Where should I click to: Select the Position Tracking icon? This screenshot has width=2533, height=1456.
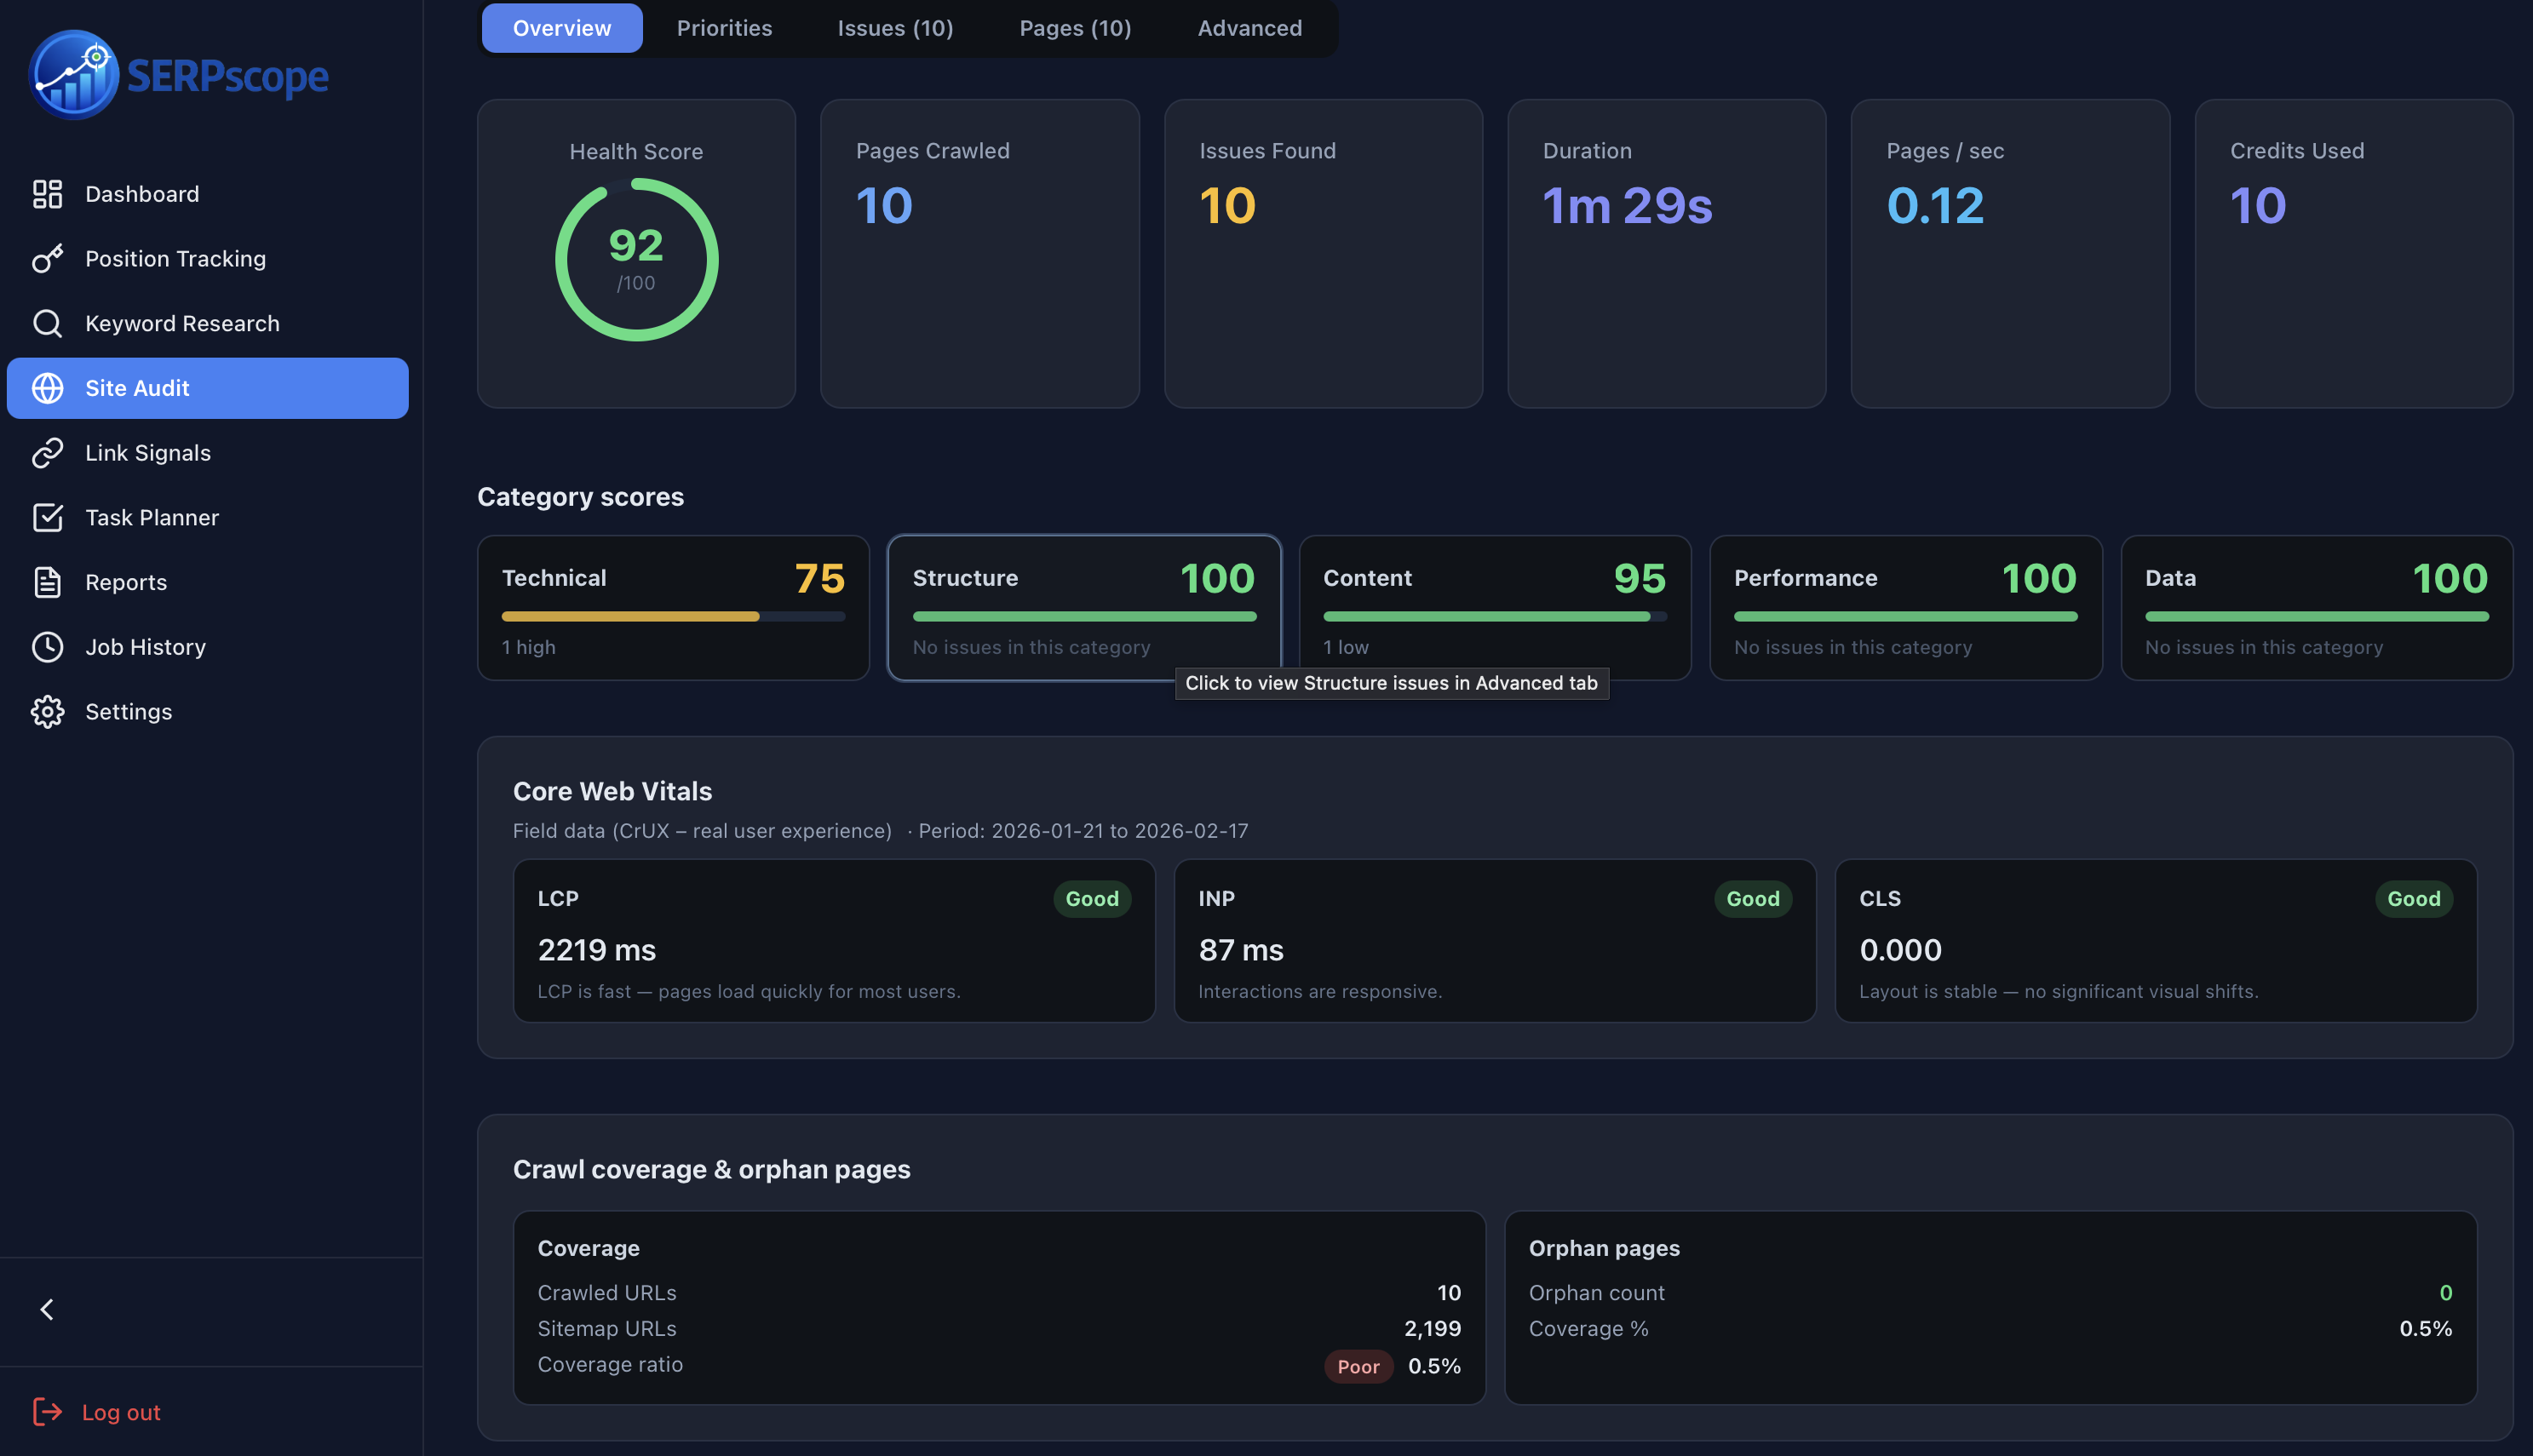47,258
